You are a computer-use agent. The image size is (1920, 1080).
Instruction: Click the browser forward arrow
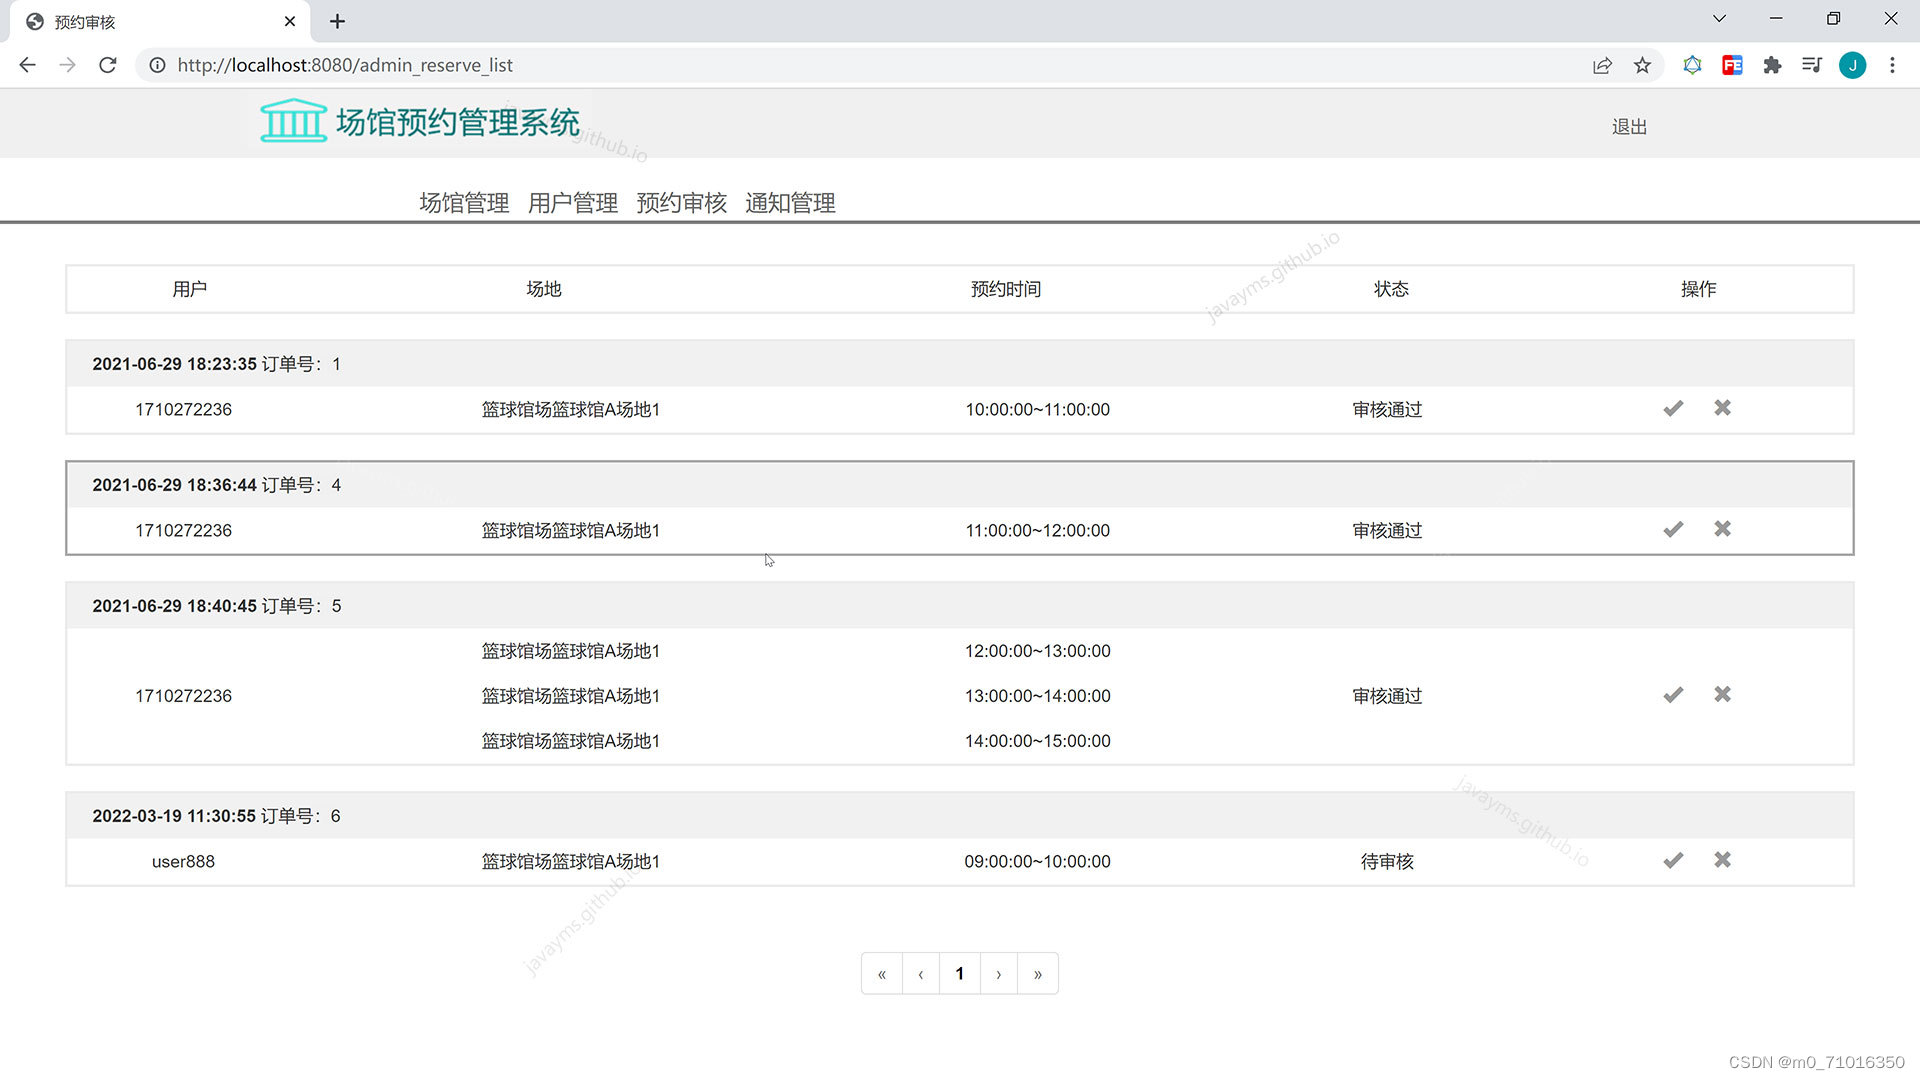[x=67, y=65]
